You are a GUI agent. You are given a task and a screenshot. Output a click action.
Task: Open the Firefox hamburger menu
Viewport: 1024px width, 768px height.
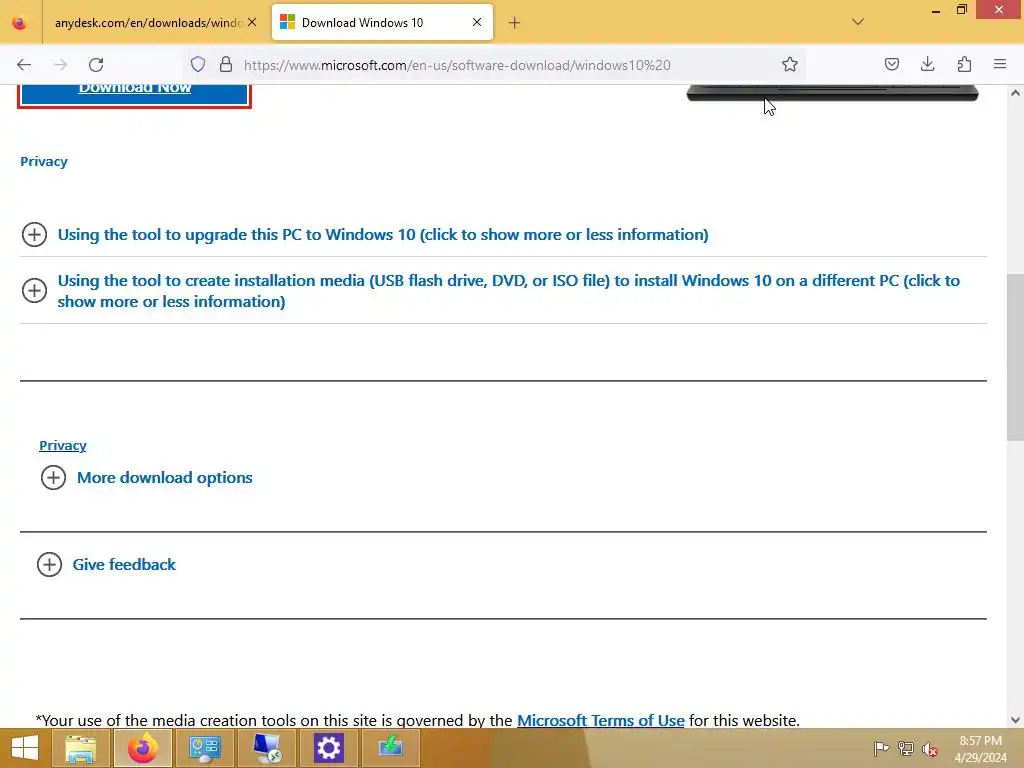point(1000,65)
